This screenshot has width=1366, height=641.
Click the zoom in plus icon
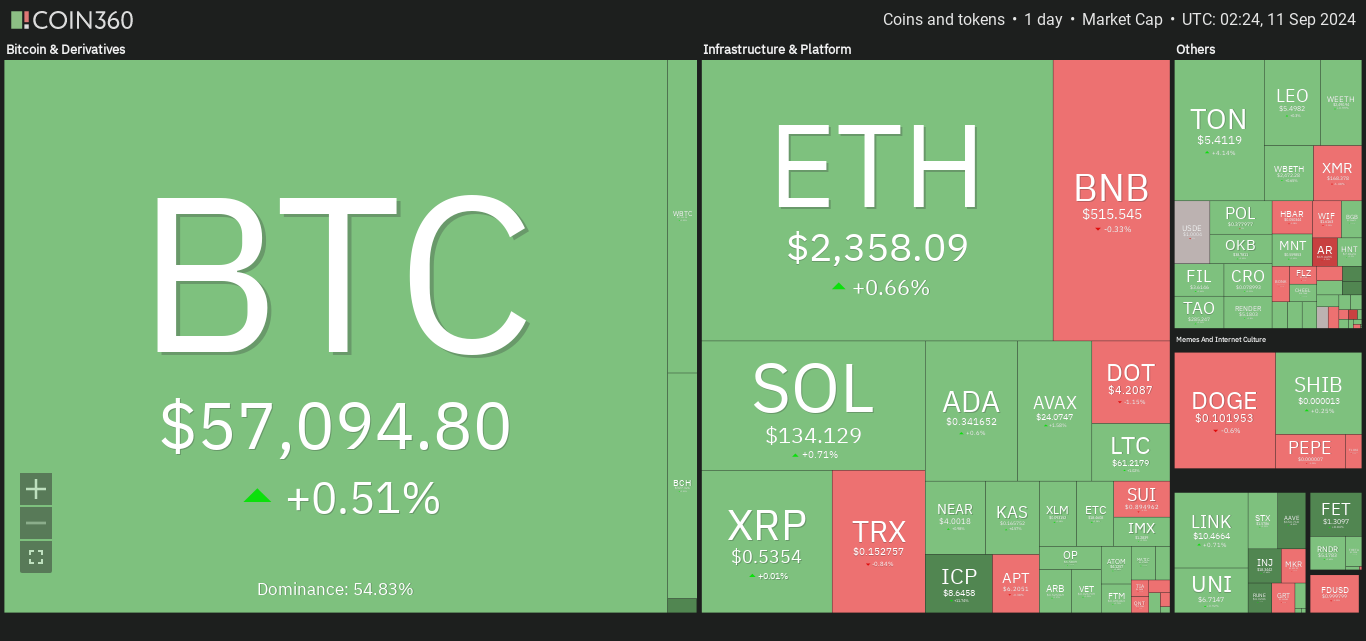pyautogui.click(x=36, y=489)
